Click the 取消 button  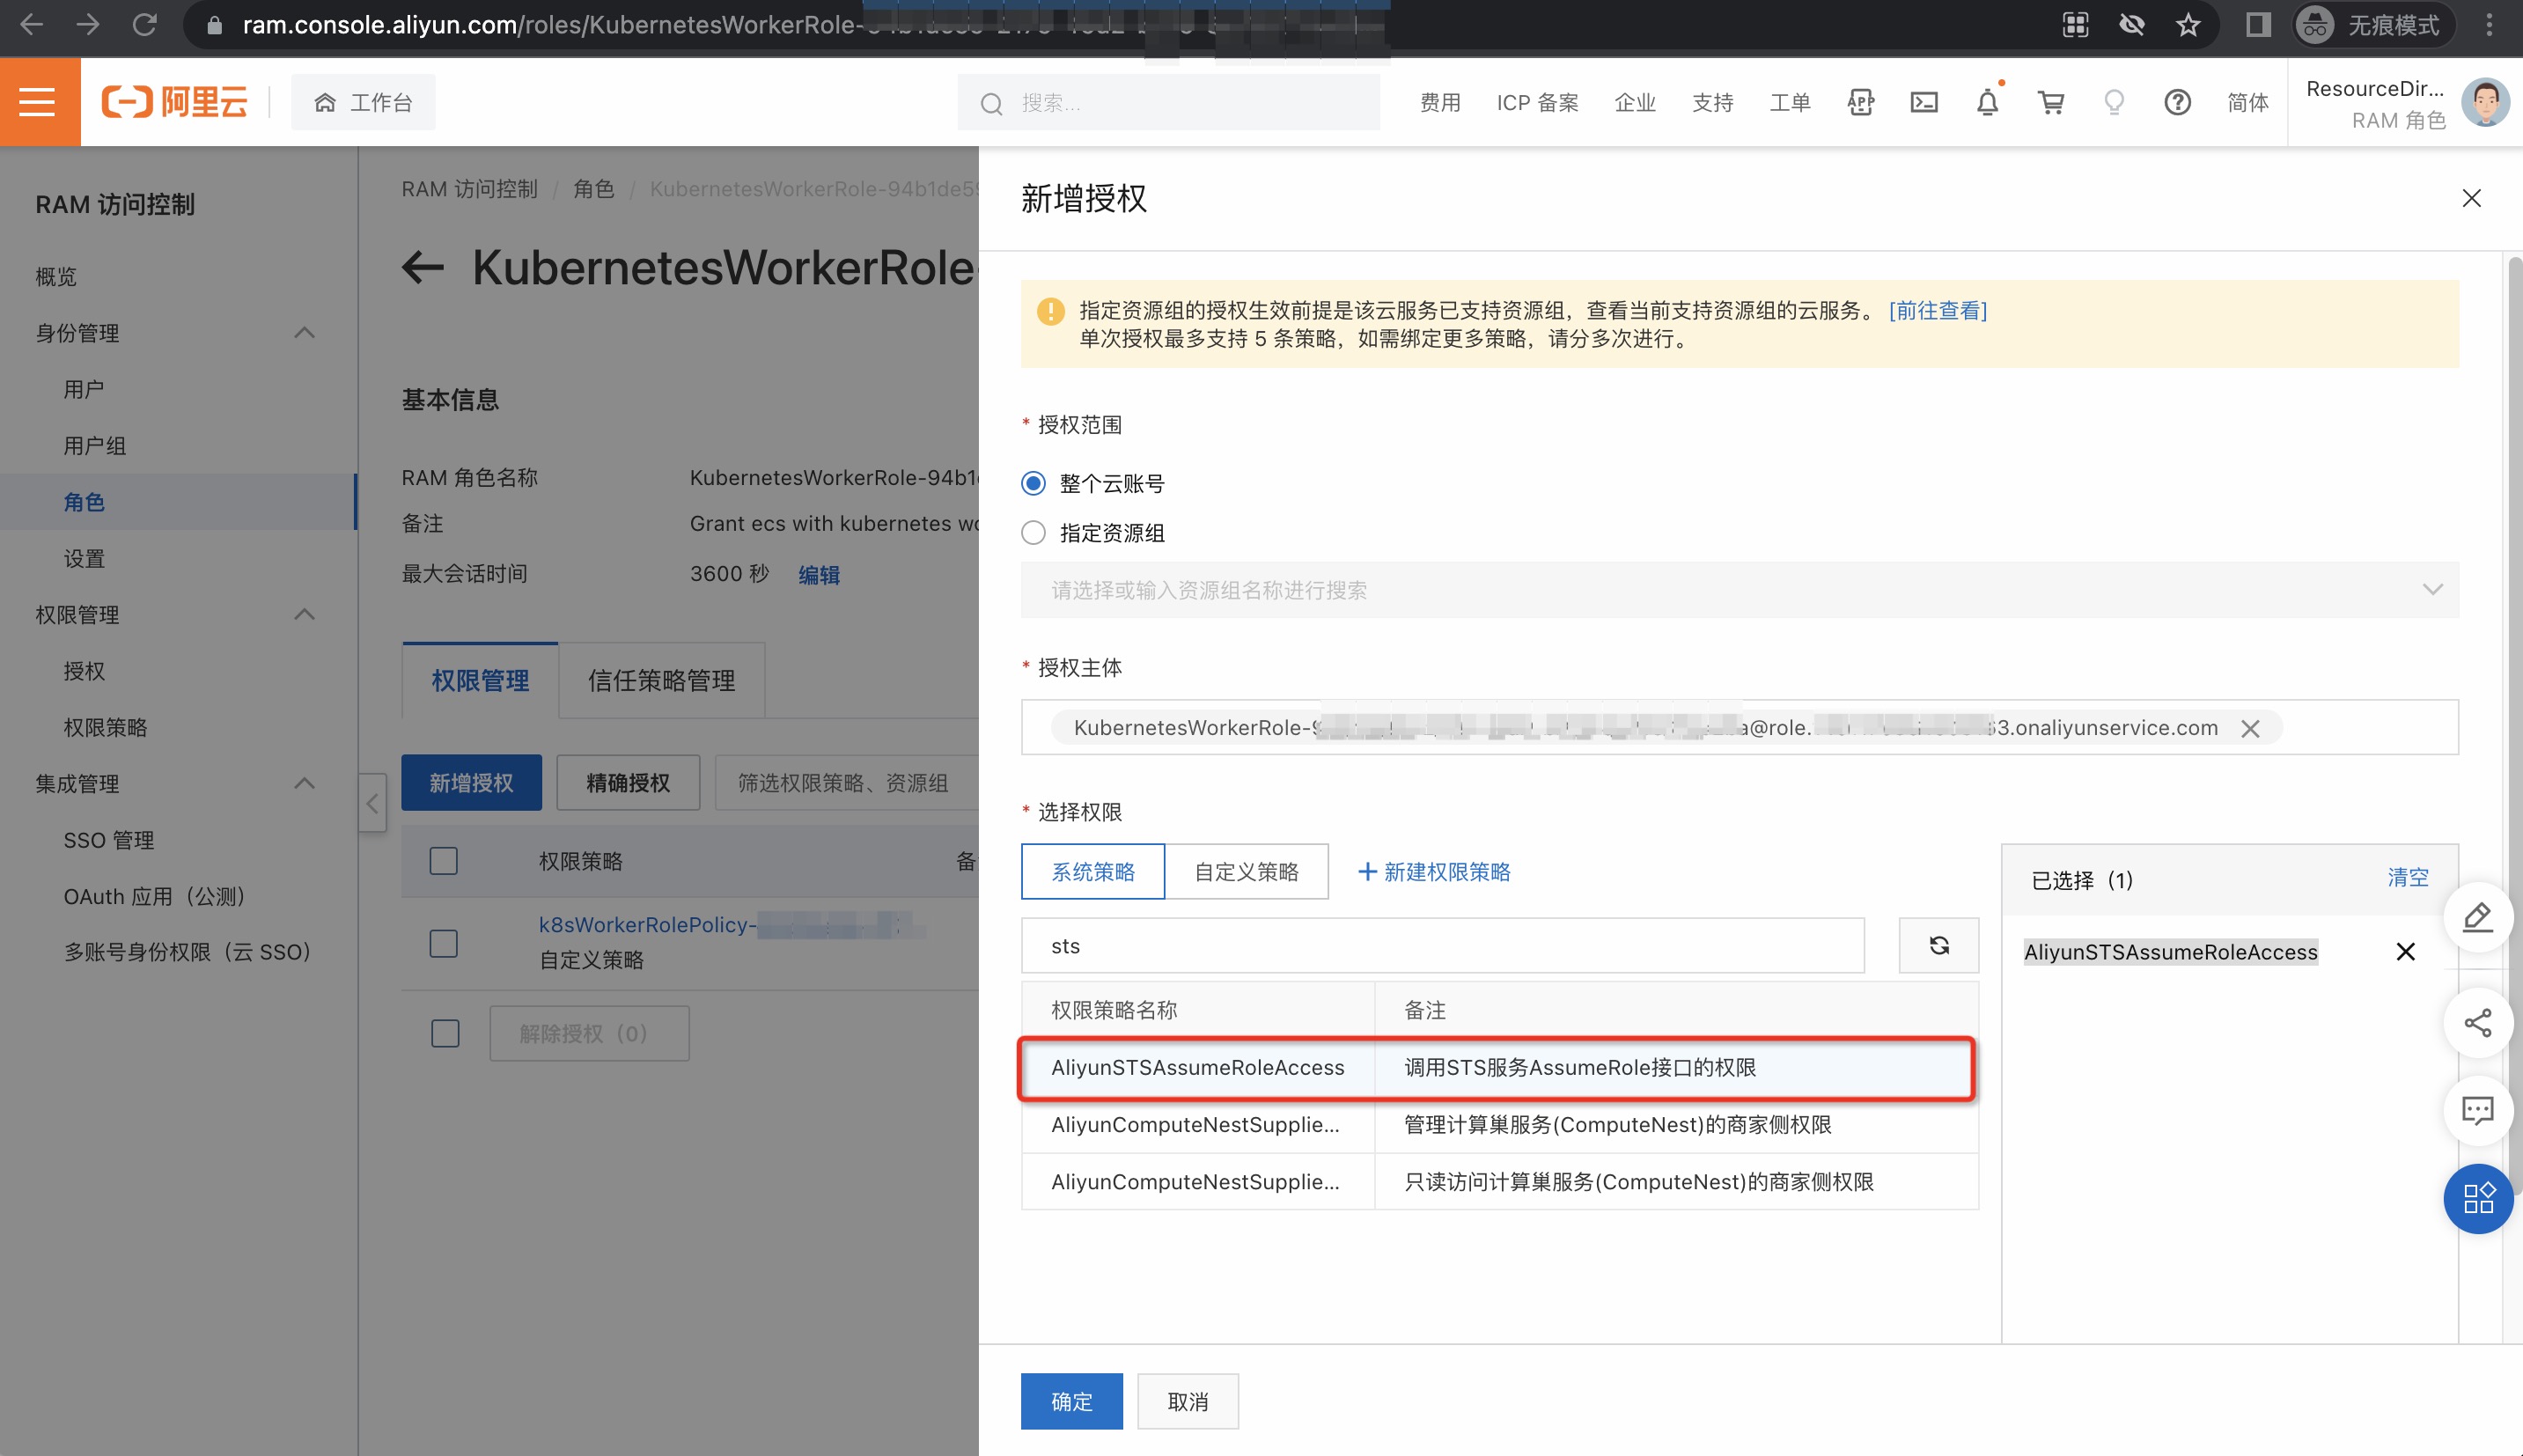[x=1188, y=1401]
